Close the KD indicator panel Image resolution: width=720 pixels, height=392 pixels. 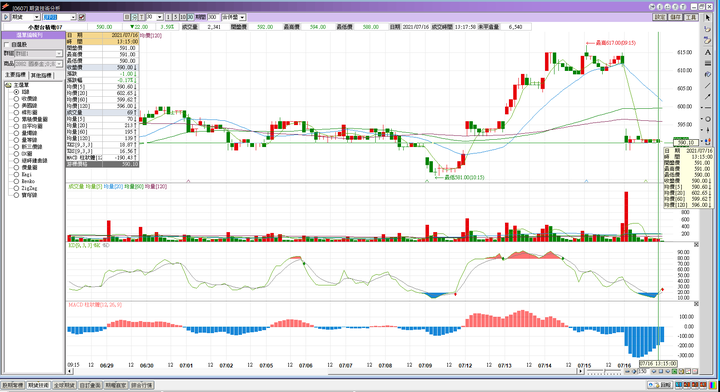coord(696,245)
